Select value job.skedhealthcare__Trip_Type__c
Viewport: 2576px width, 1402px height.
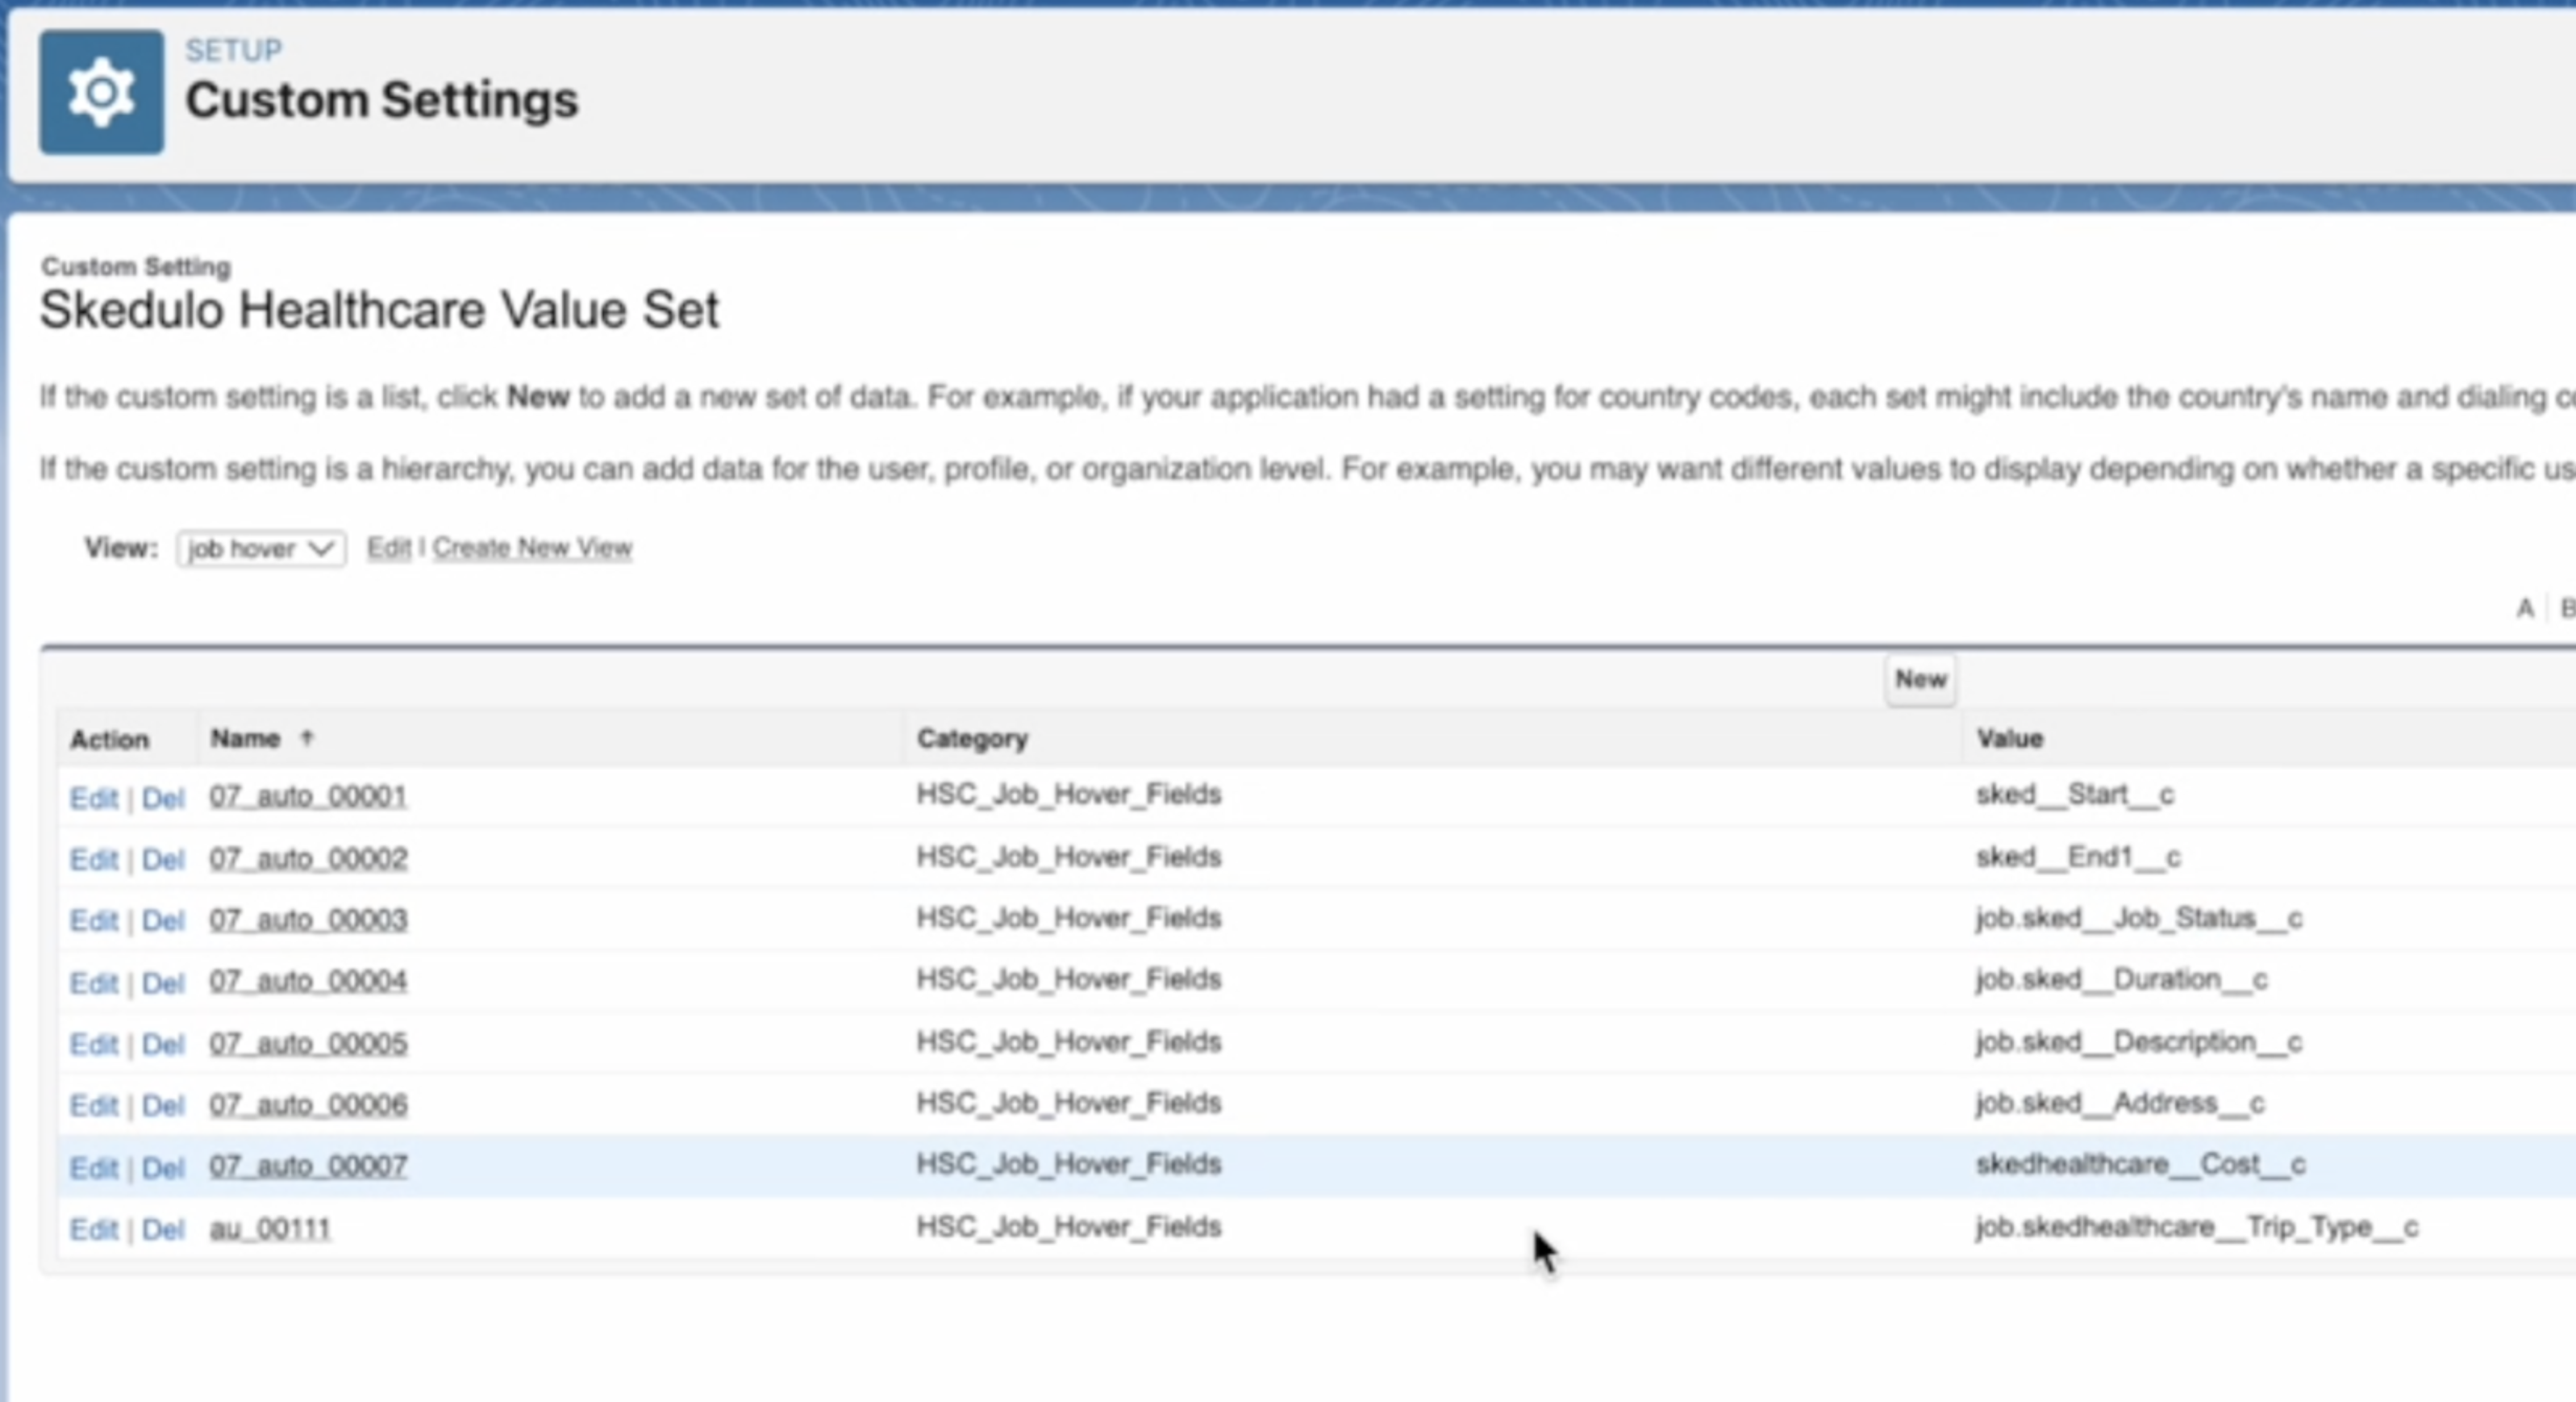(x=2197, y=1227)
